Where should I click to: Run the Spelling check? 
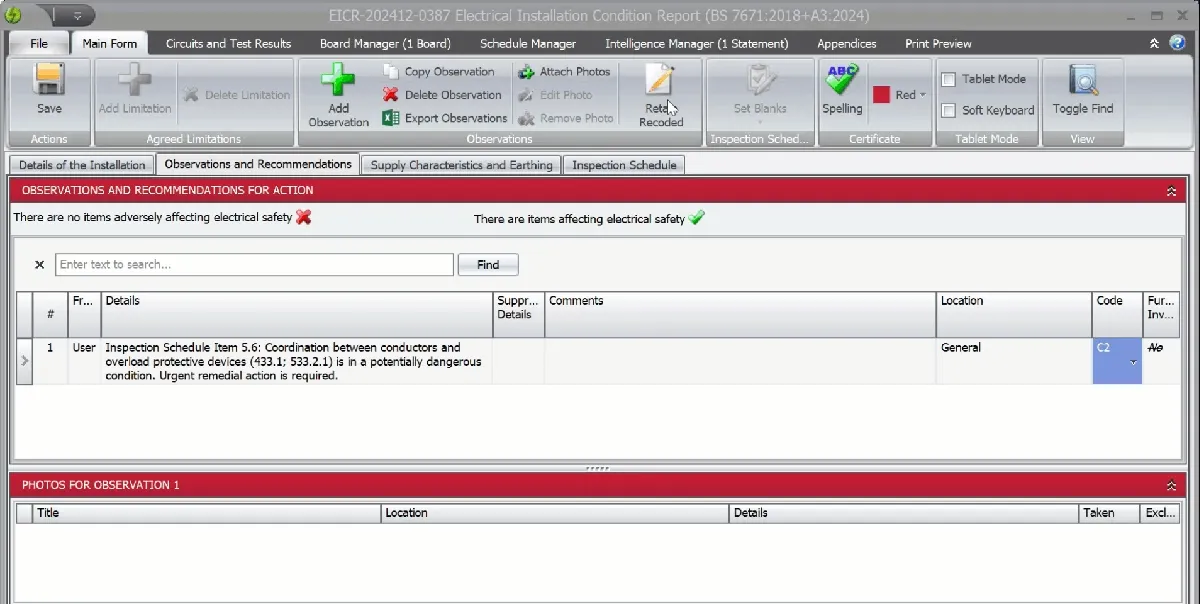tap(841, 80)
